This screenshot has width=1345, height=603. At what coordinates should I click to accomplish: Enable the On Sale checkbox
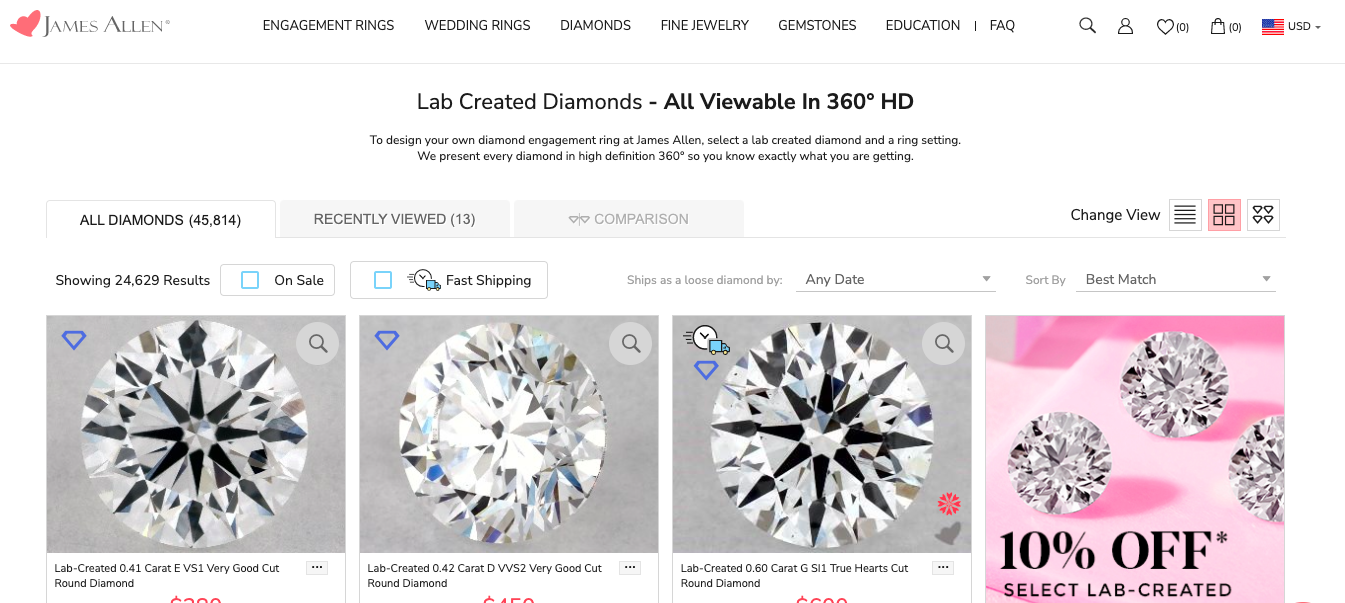point(250,280)
